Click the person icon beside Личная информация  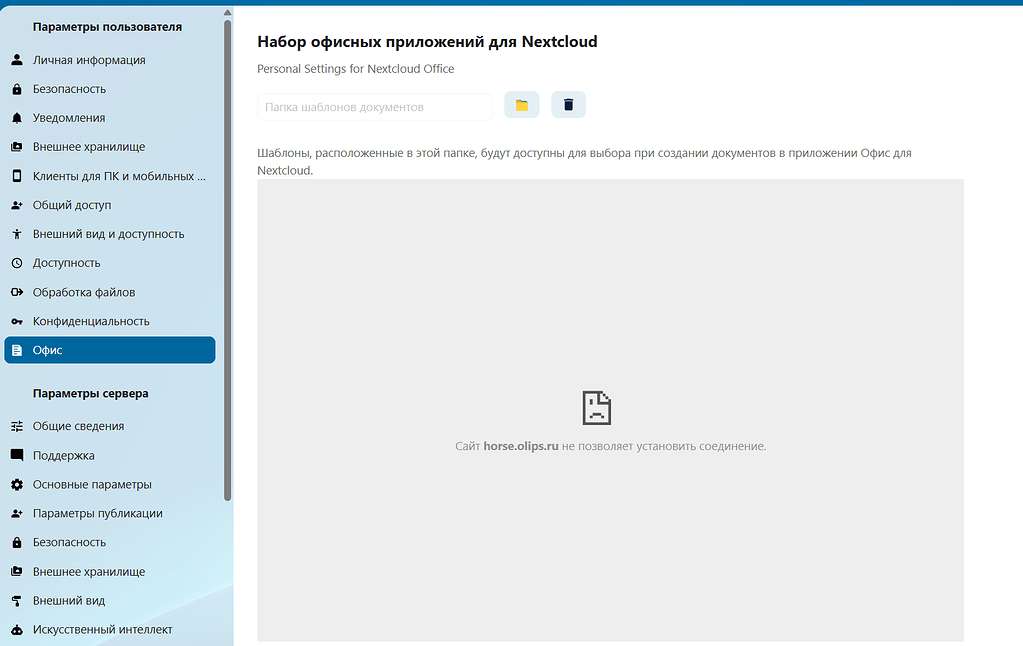pyautogui.click(x=17, y=60)
